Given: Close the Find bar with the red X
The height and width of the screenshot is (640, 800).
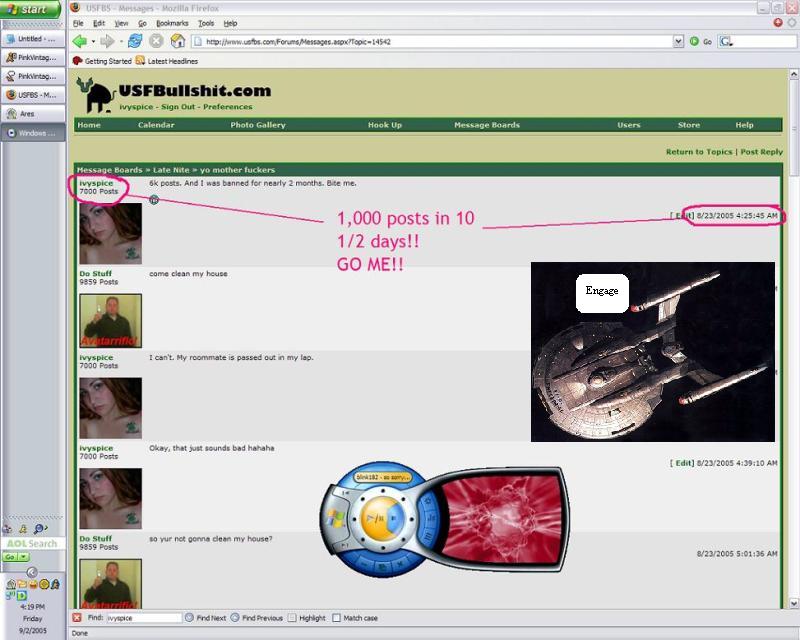Looking at the screenshot, I should [77, 618].
